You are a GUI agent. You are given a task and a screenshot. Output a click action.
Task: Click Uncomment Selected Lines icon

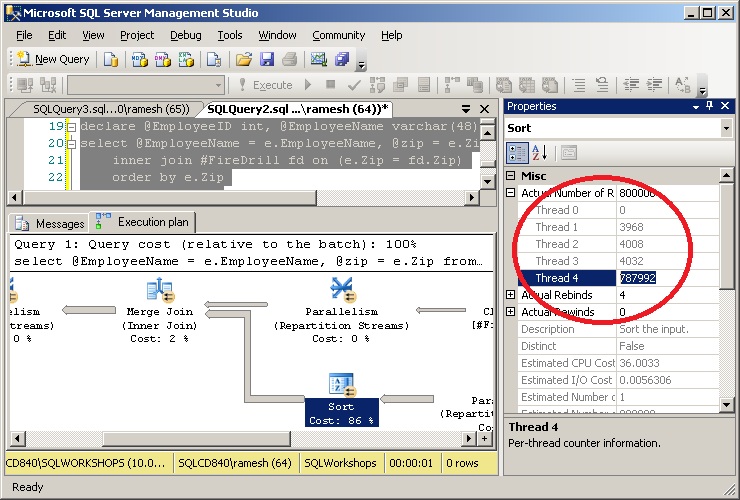pyautogui.click(x=602, y=85)
